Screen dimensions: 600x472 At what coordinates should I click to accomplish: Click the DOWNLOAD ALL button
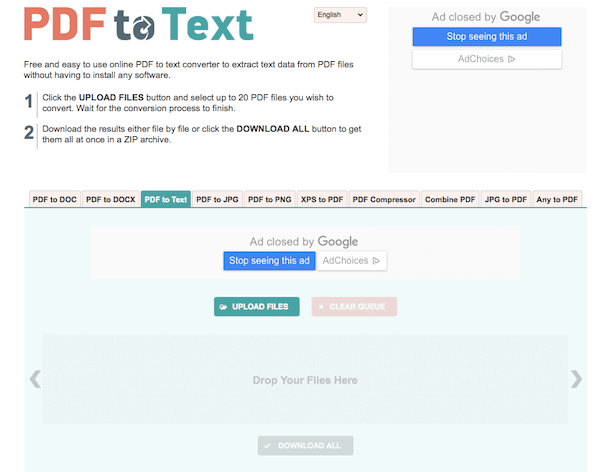[305, 446]
